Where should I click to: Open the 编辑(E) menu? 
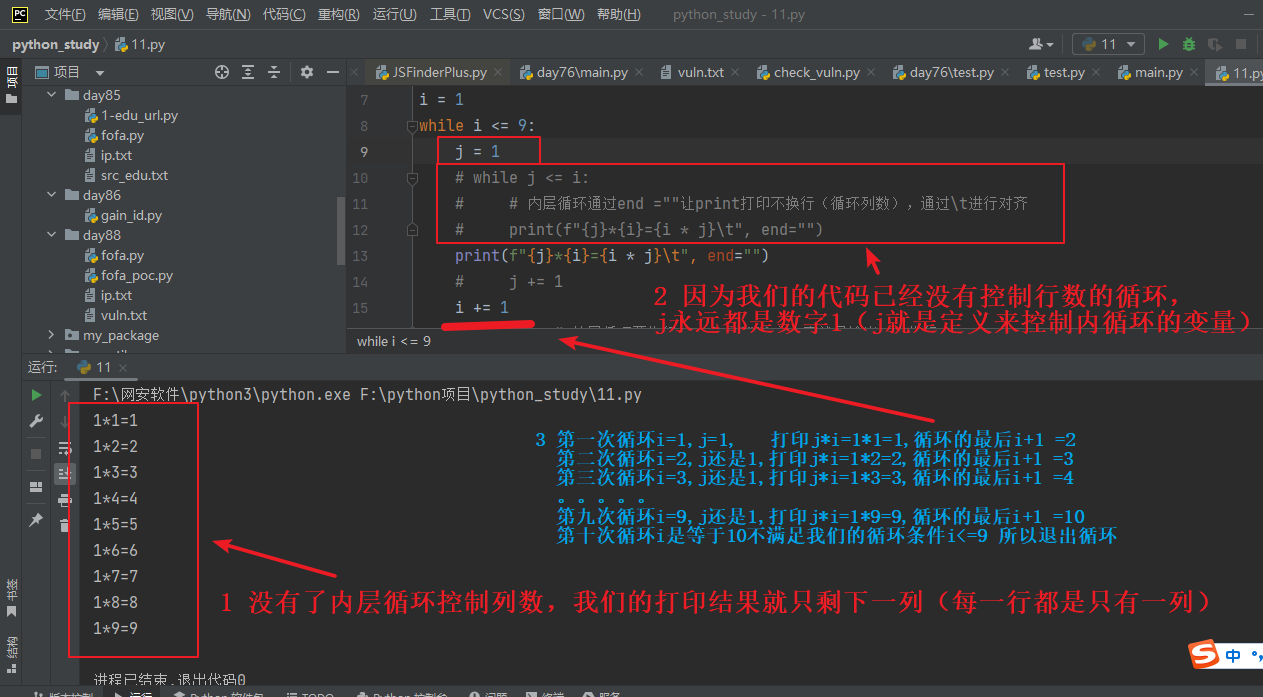pyautogui.click(x=118, y=14)
